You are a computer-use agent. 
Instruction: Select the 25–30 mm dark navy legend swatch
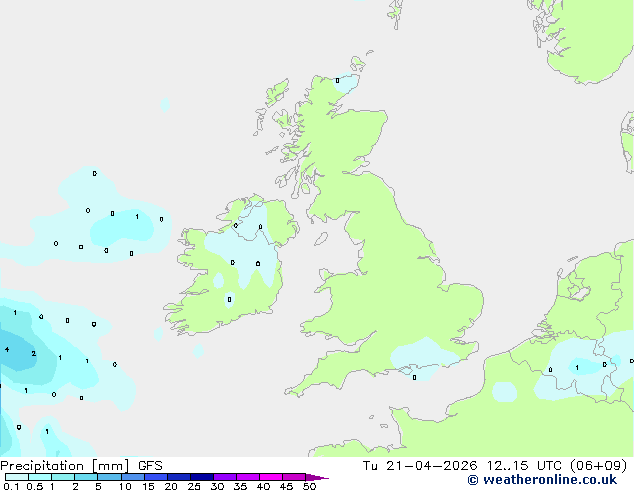(202, 477)
